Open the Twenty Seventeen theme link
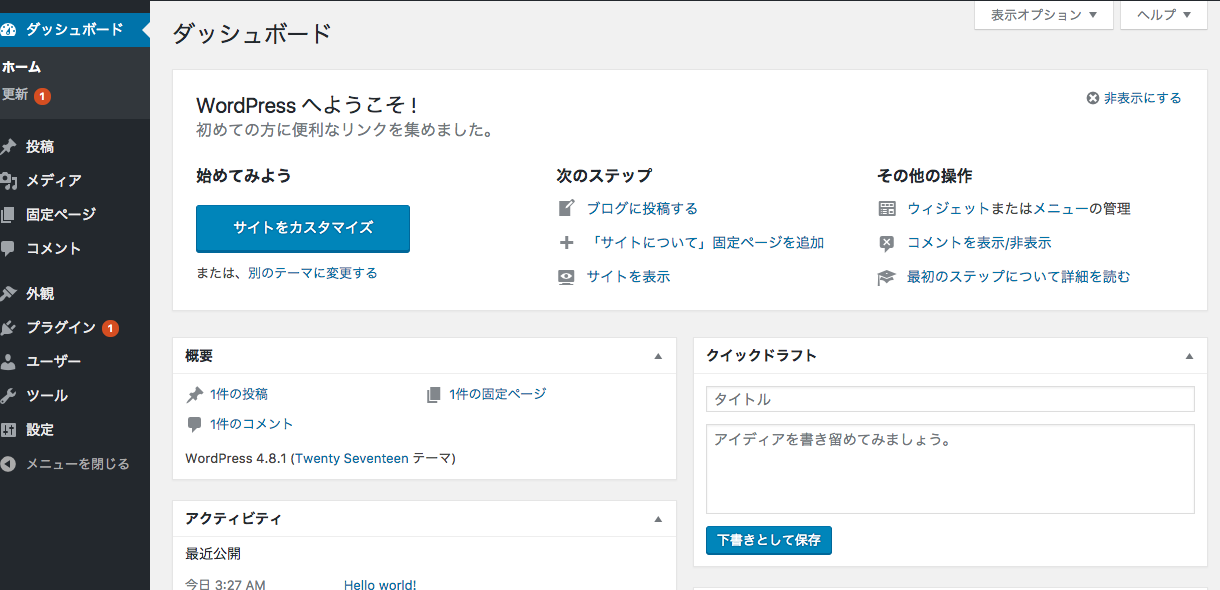This screenshot has height=590, width=1220. point(352,458)
